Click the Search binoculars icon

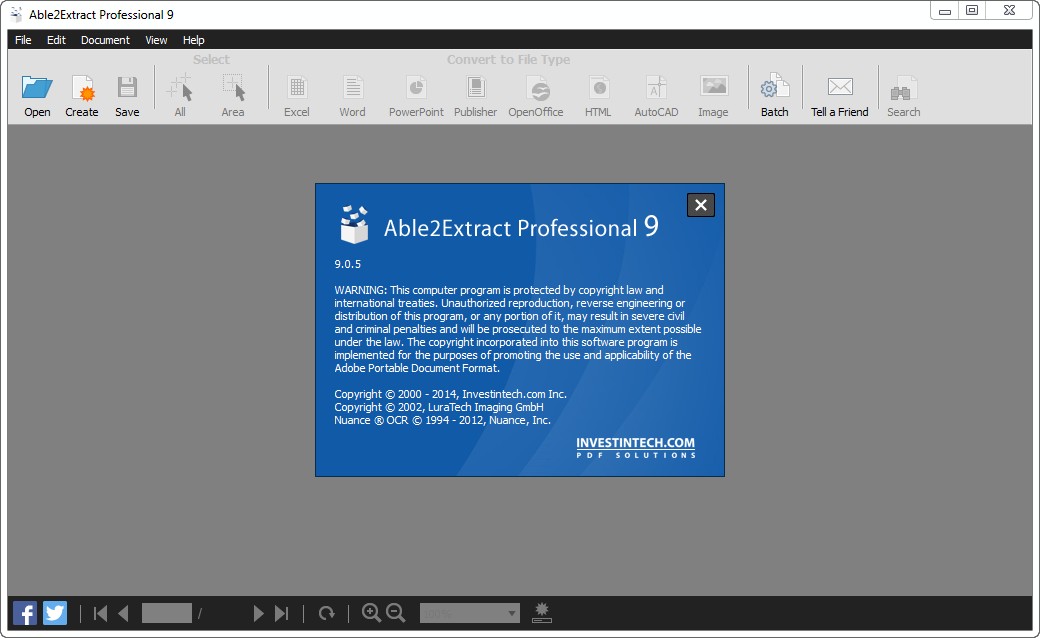[x=903, y=88]
